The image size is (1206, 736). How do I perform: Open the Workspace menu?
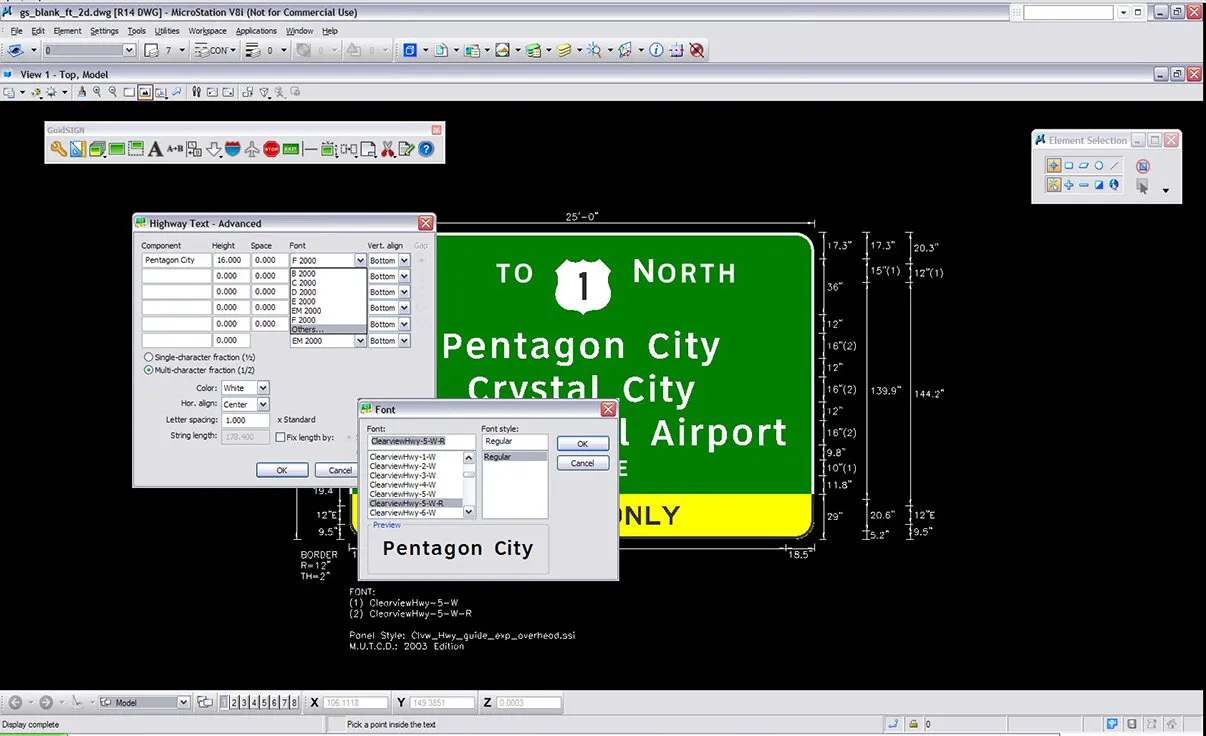point(208,31)
